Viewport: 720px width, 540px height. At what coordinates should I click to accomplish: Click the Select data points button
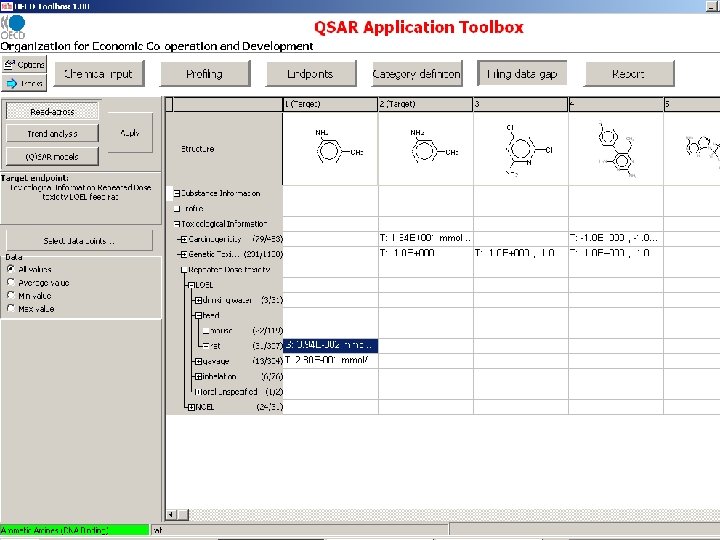click(x=79, y=241)
